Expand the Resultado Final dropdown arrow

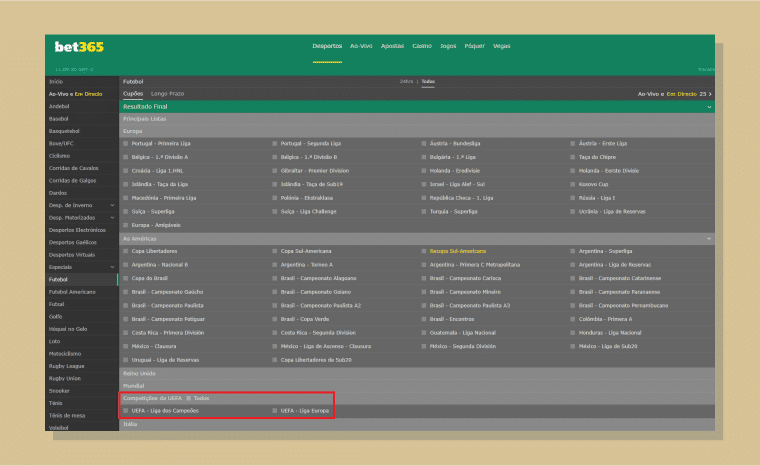pos(709,107)
